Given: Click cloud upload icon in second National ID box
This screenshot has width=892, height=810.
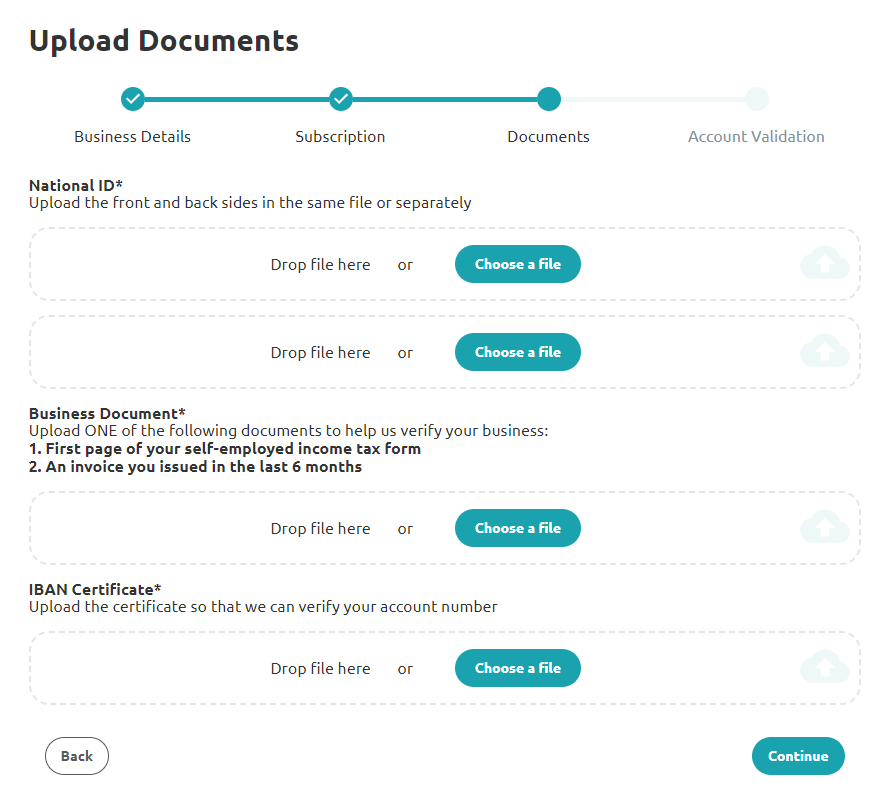Looking at the screenshot, I should tap(825, 351).
